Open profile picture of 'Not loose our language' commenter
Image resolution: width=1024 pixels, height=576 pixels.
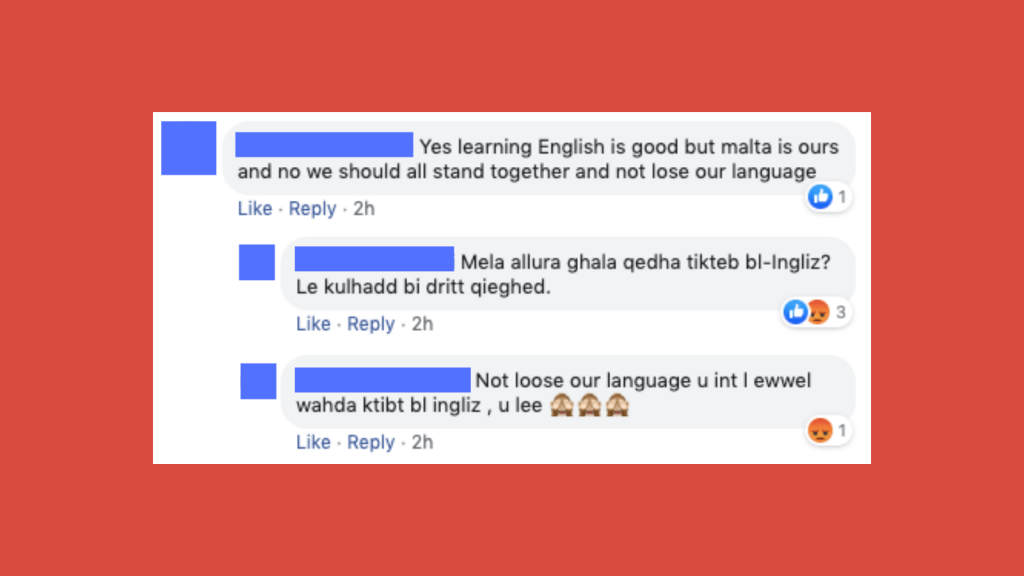(258, 381)
